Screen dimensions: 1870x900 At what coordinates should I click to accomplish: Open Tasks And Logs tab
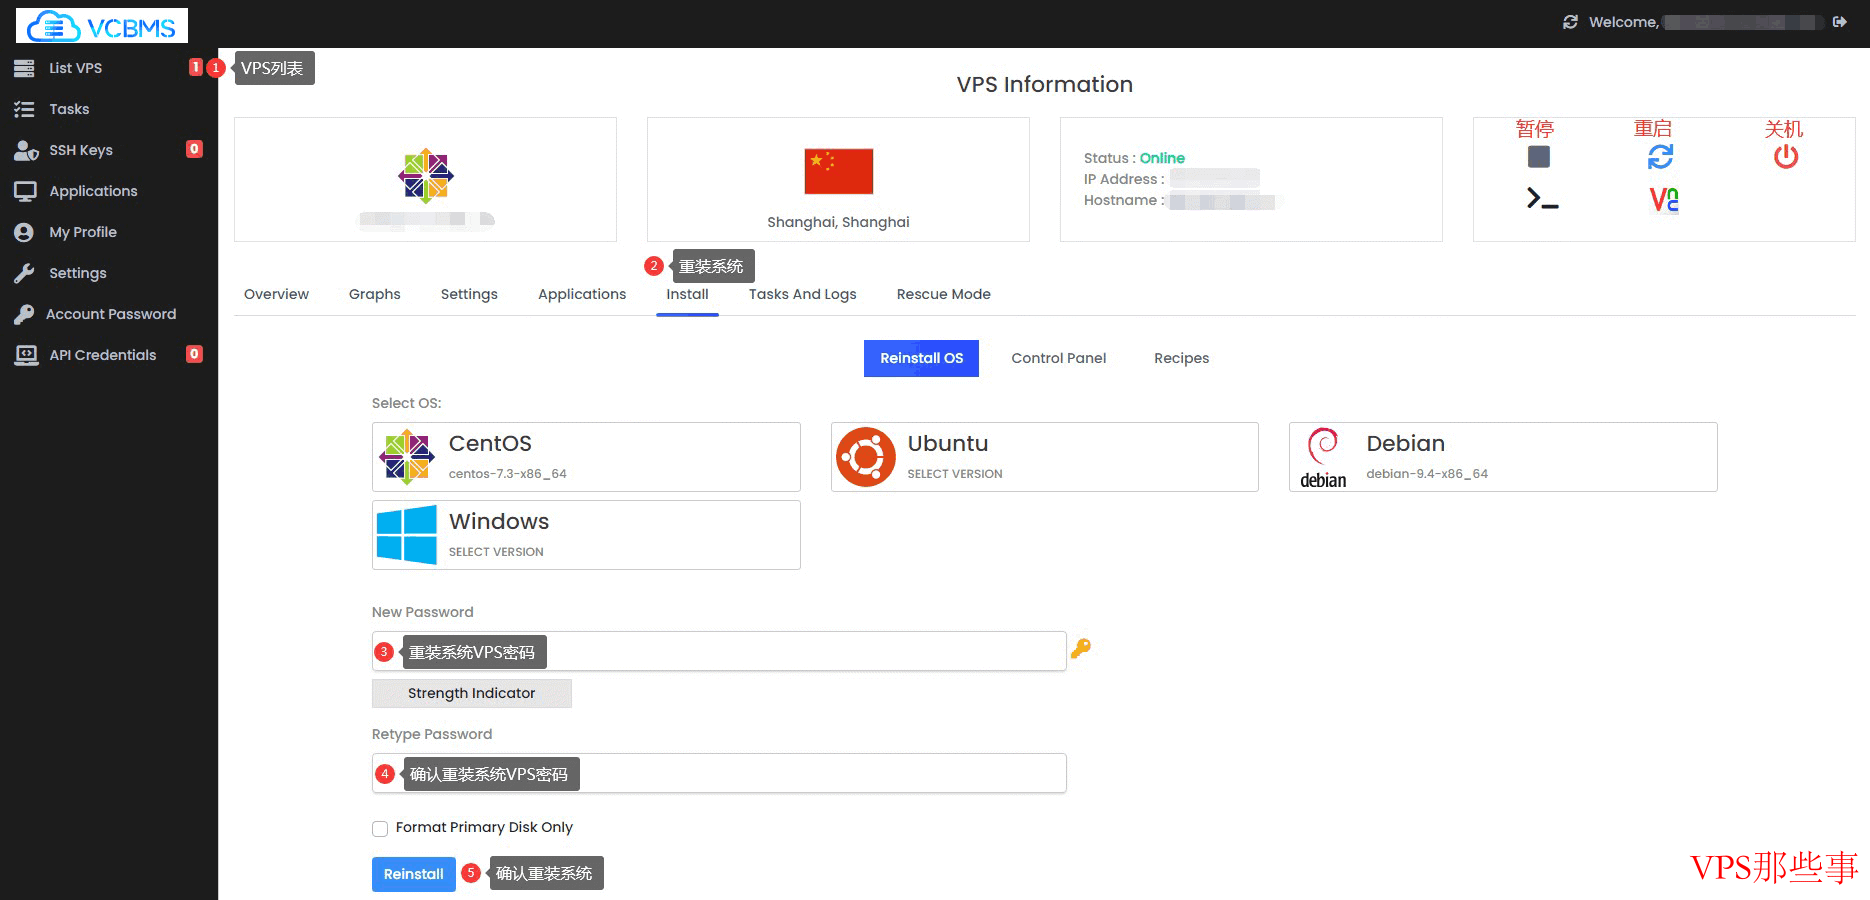(x=803, y=294)
